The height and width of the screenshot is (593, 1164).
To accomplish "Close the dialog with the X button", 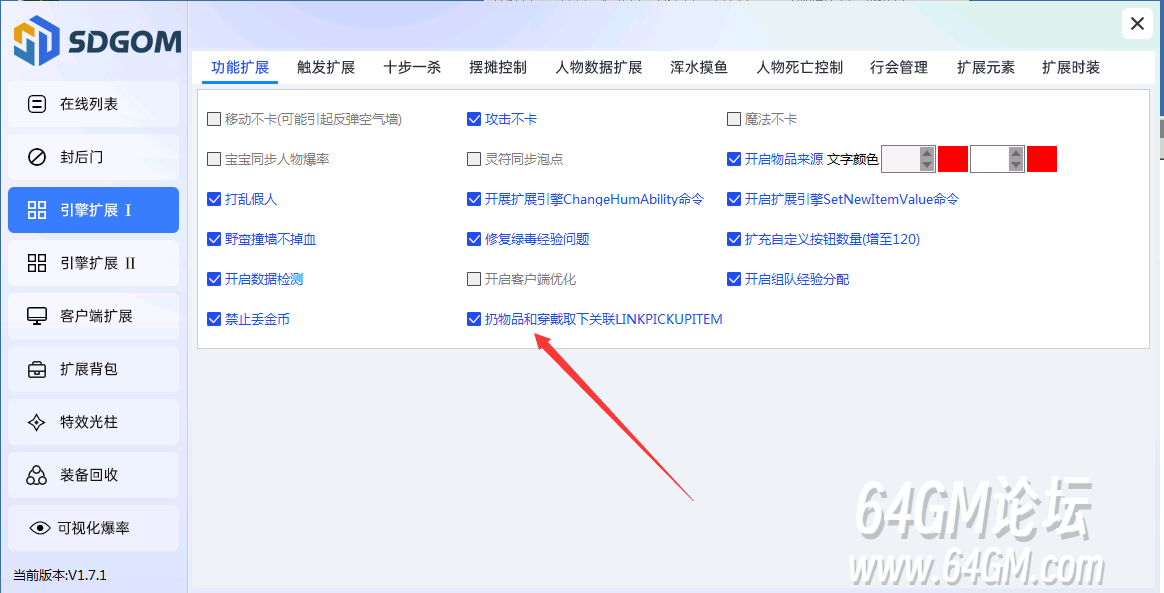I will click(1136, 24).
